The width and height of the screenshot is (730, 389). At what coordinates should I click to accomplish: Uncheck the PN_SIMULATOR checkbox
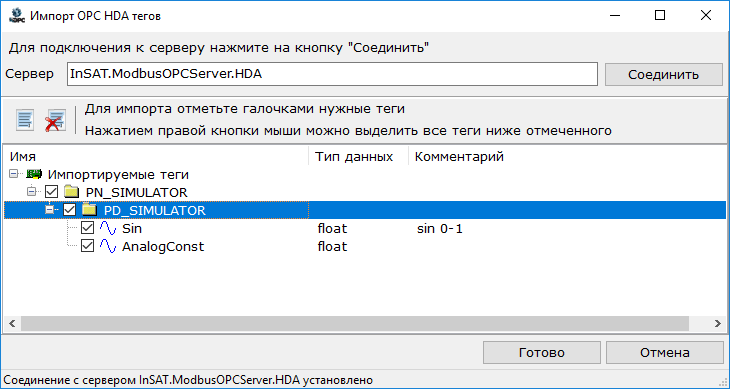(51, 192)
